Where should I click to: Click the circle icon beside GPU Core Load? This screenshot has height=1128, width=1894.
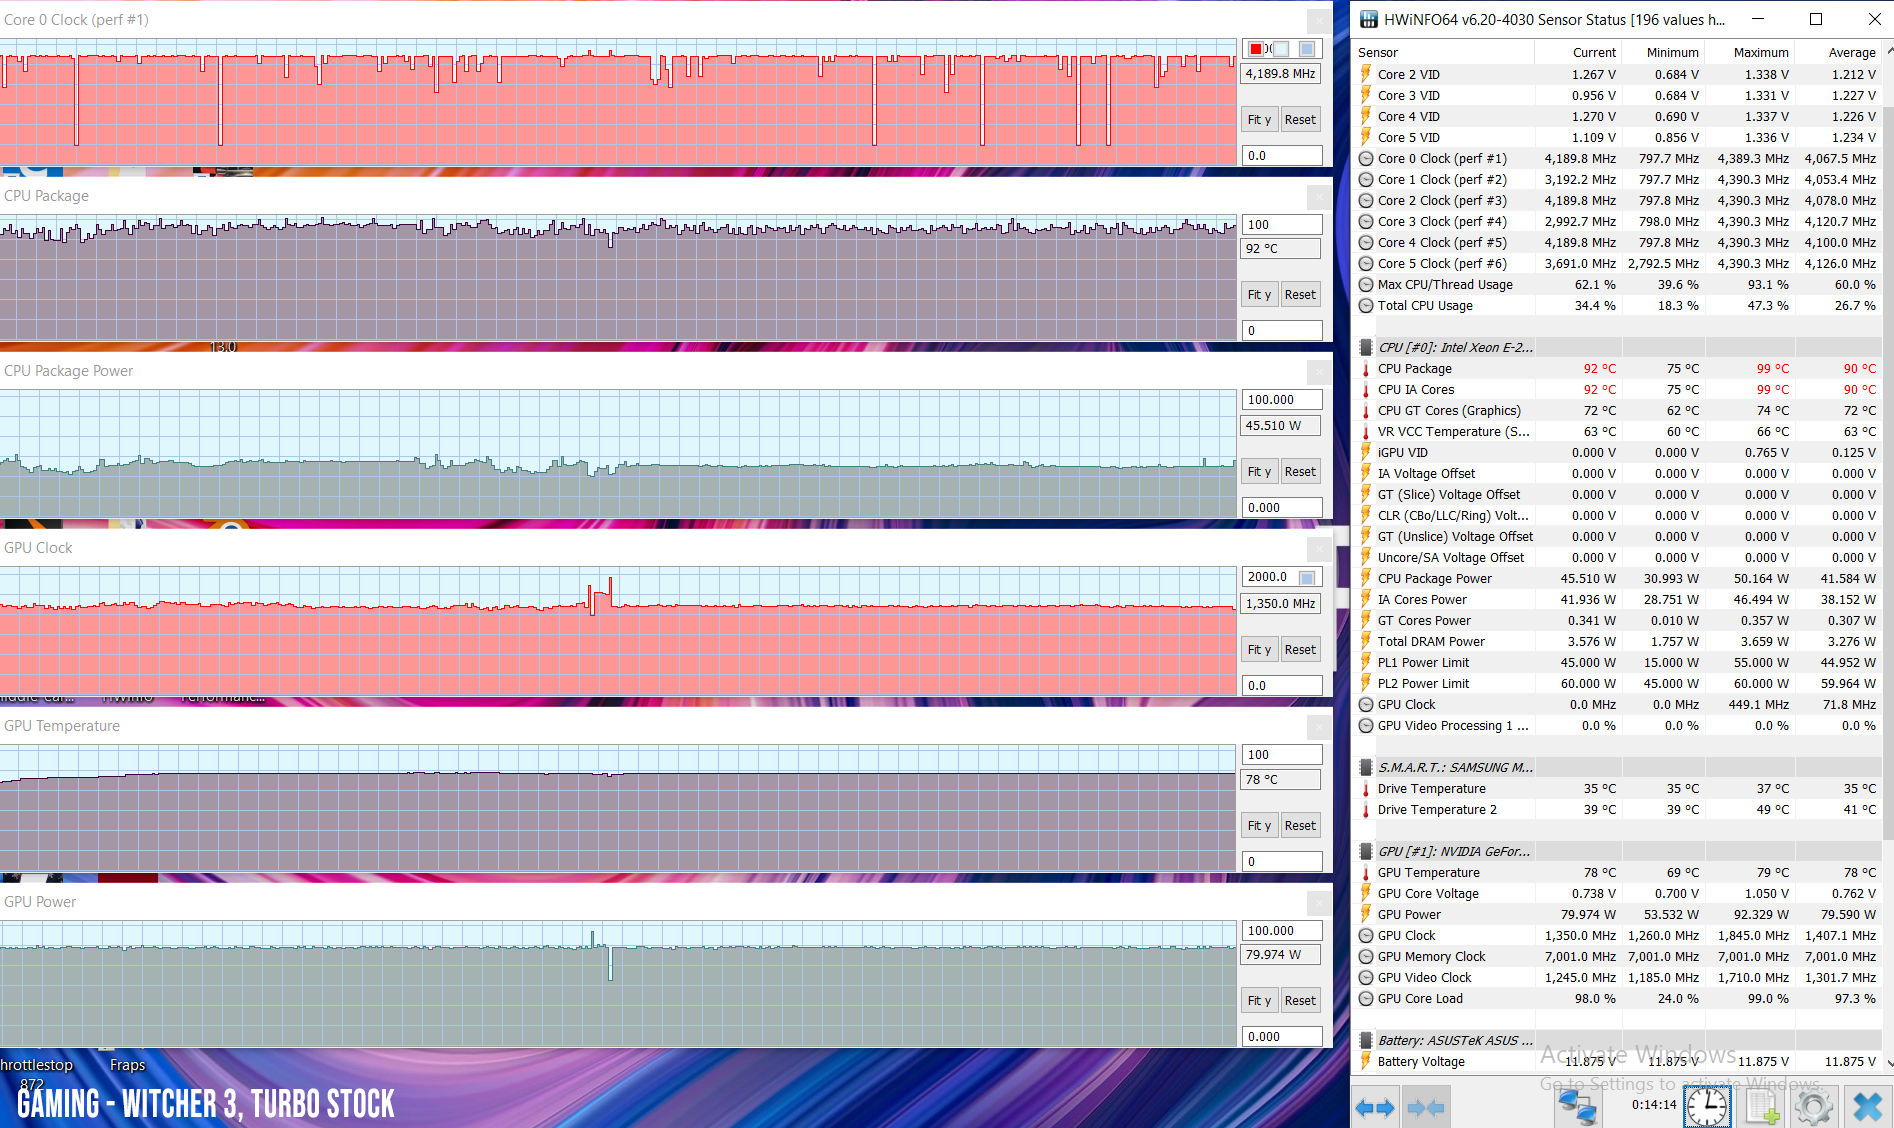(1366, 999)
